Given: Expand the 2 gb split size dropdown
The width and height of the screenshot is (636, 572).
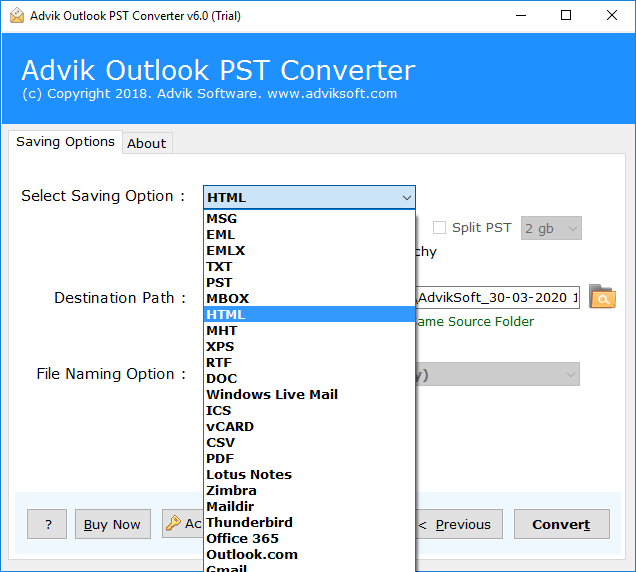Looking at the screenshot, I should point(551,228).
